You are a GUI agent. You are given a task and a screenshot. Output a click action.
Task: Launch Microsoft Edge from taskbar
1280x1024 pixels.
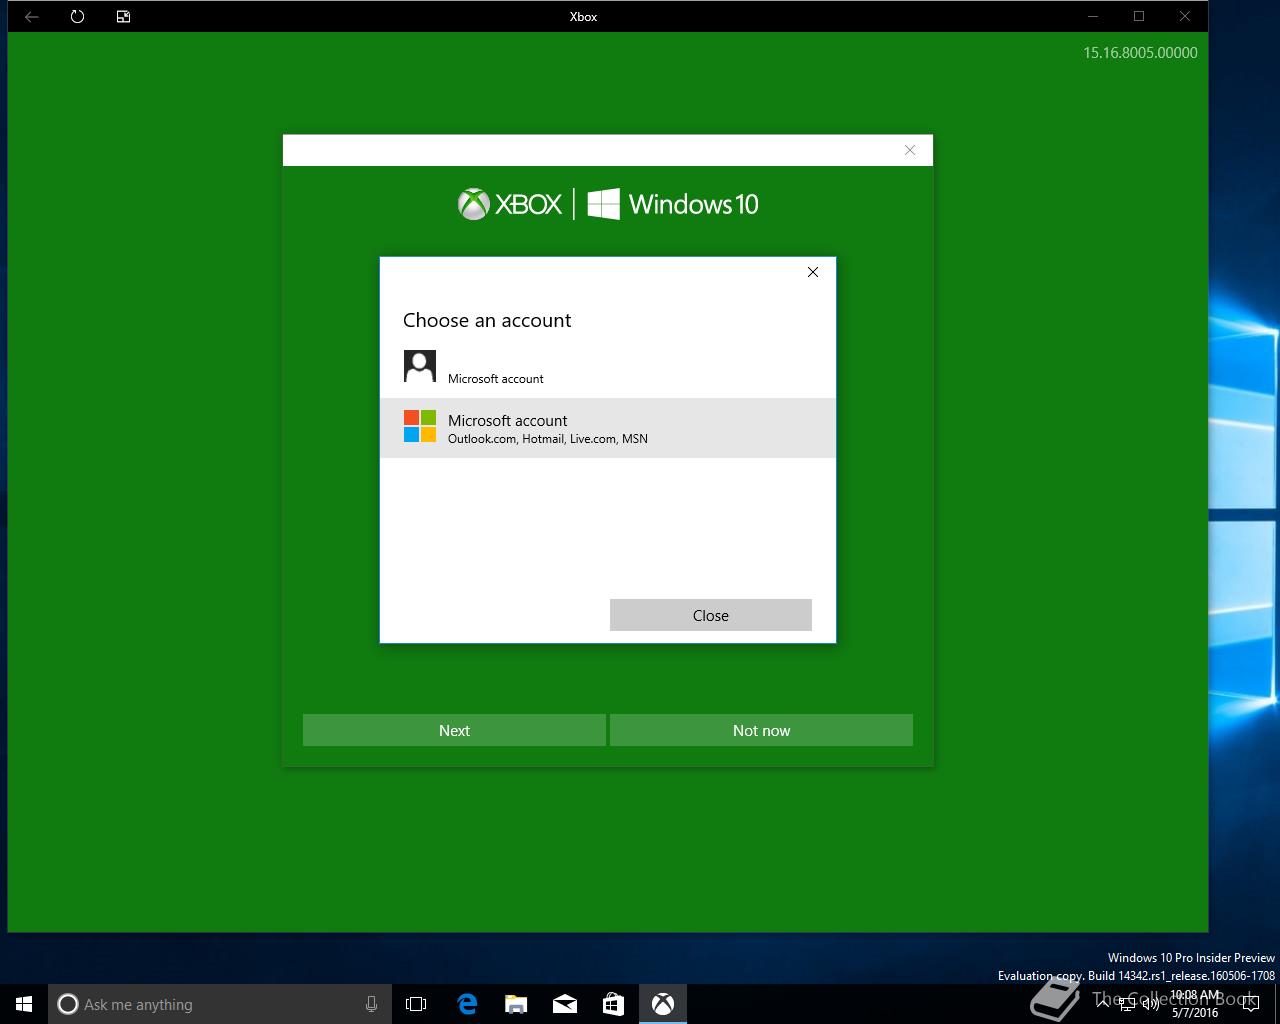[x=467, y=1004]
